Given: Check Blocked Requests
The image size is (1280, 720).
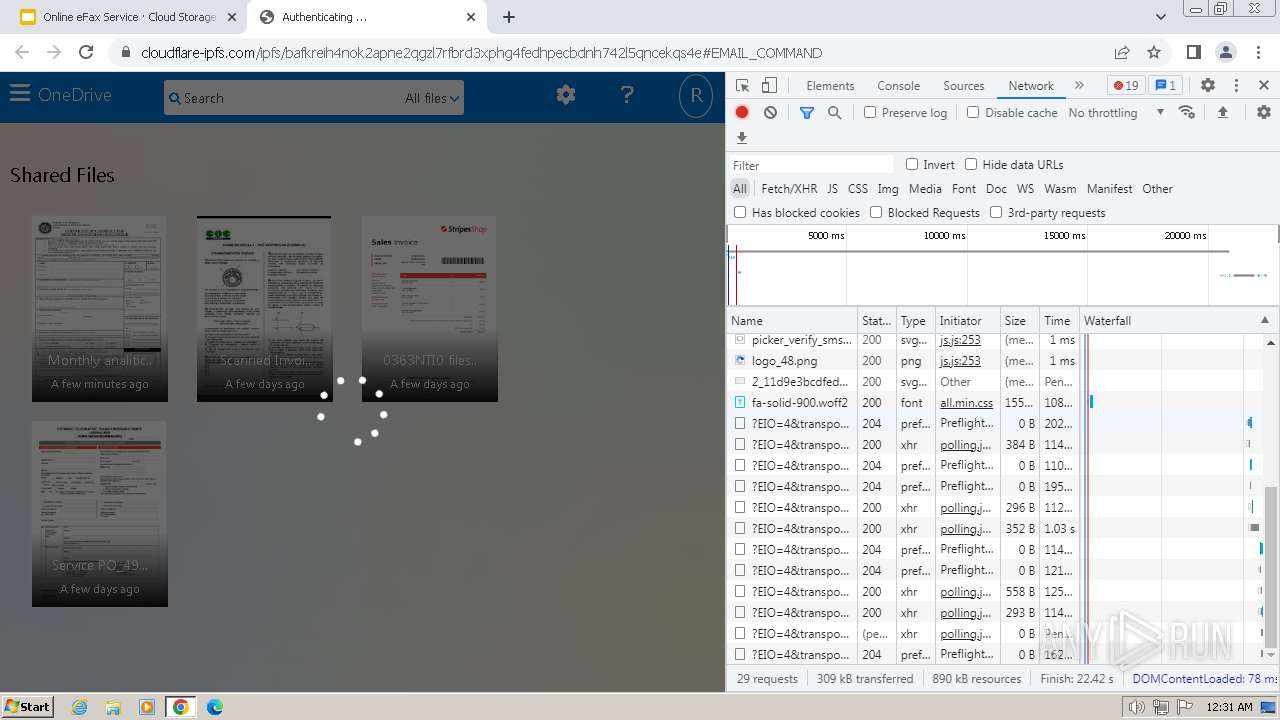Looking at the screenshot, I should (876, 212).
